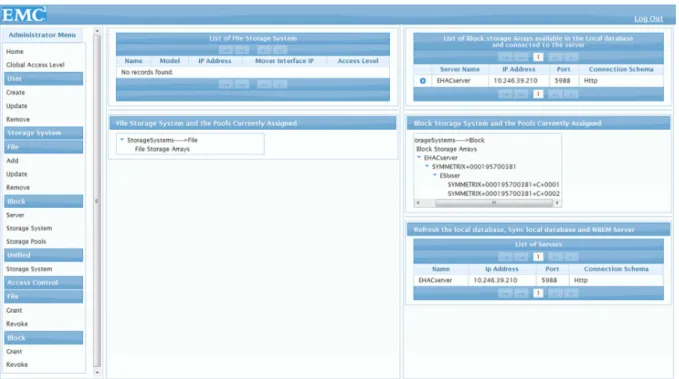The image size is (679, 379).
Task: Click last-page icon in upper Block Arrays paginator
Action: [571, 57]
